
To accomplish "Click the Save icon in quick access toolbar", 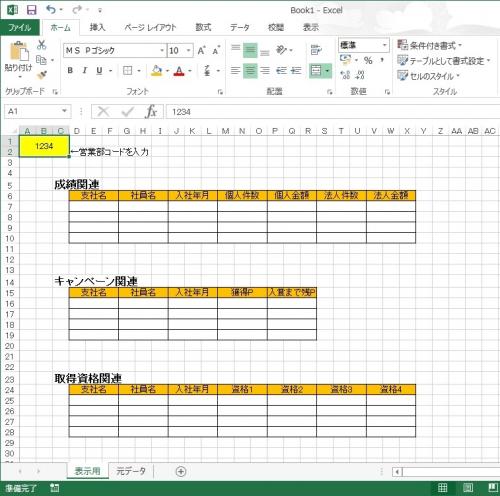I will [31, 10].
